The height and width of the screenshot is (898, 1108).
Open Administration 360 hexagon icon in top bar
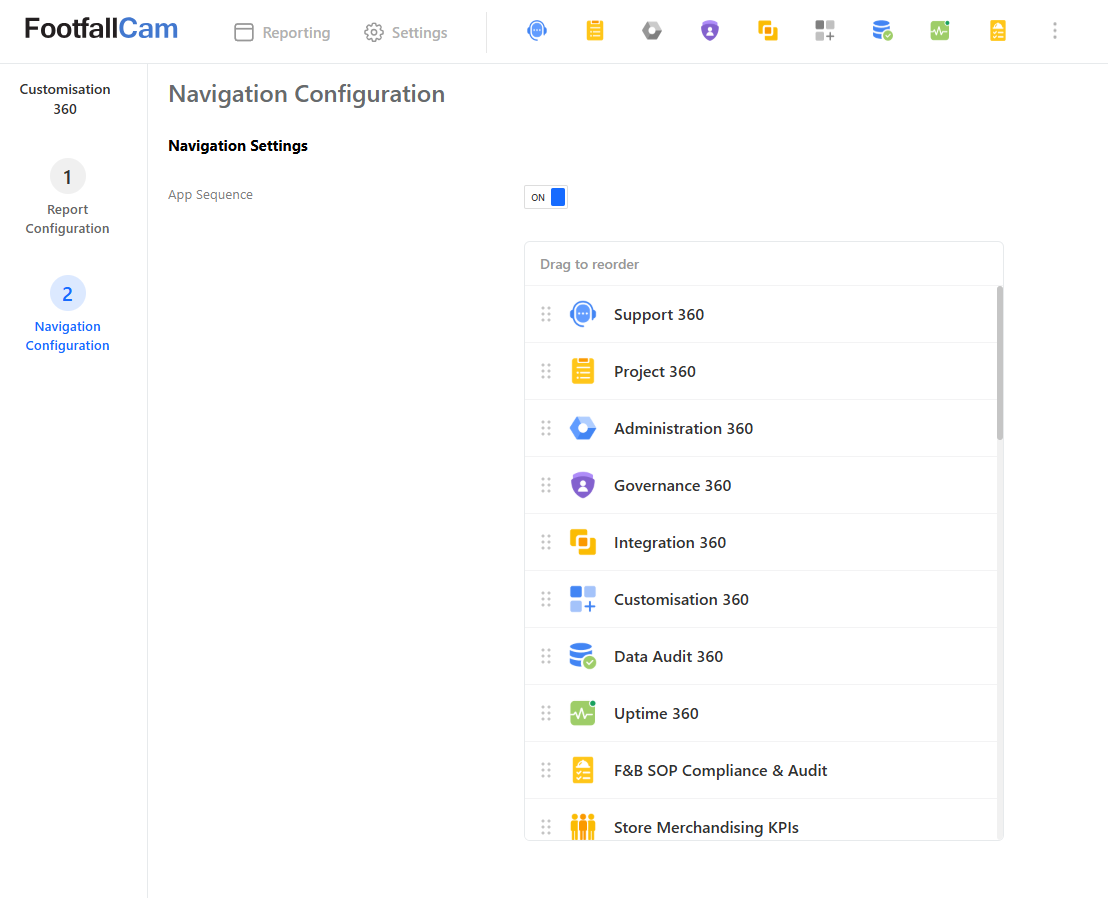pyautogui.click(x=652, y=30)
